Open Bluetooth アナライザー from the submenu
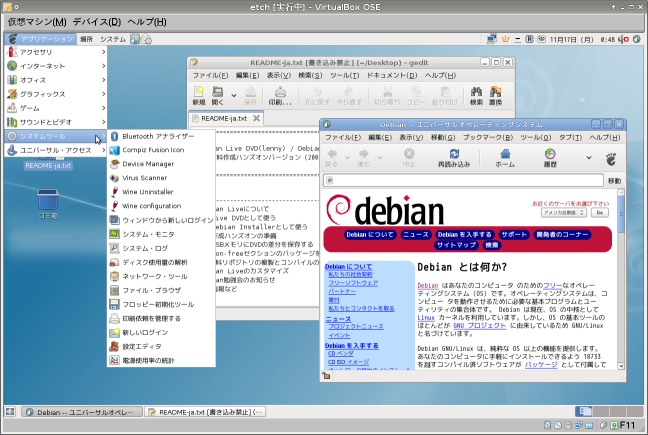648x435 pixels. click(x=161, y=136)
